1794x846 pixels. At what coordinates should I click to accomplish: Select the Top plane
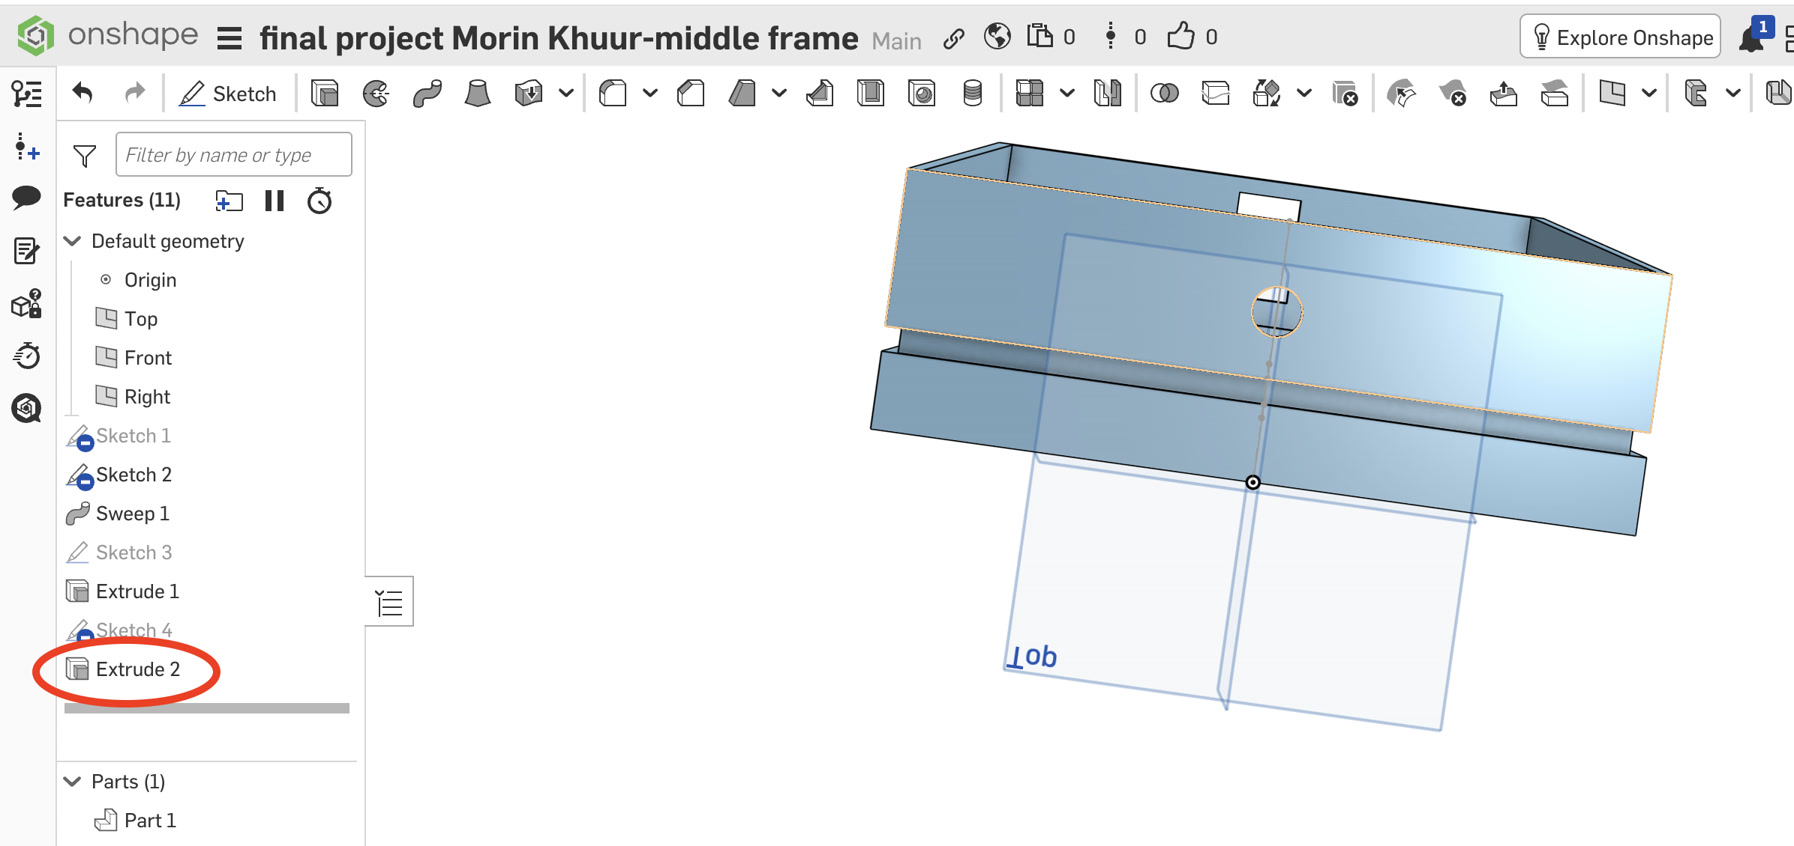(141, 319)
